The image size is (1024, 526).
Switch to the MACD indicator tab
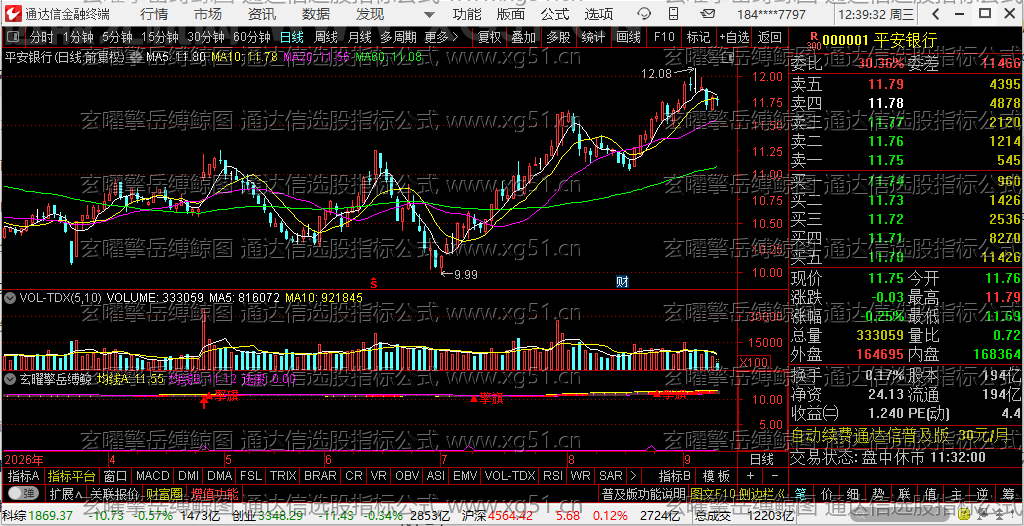[153, 476]
